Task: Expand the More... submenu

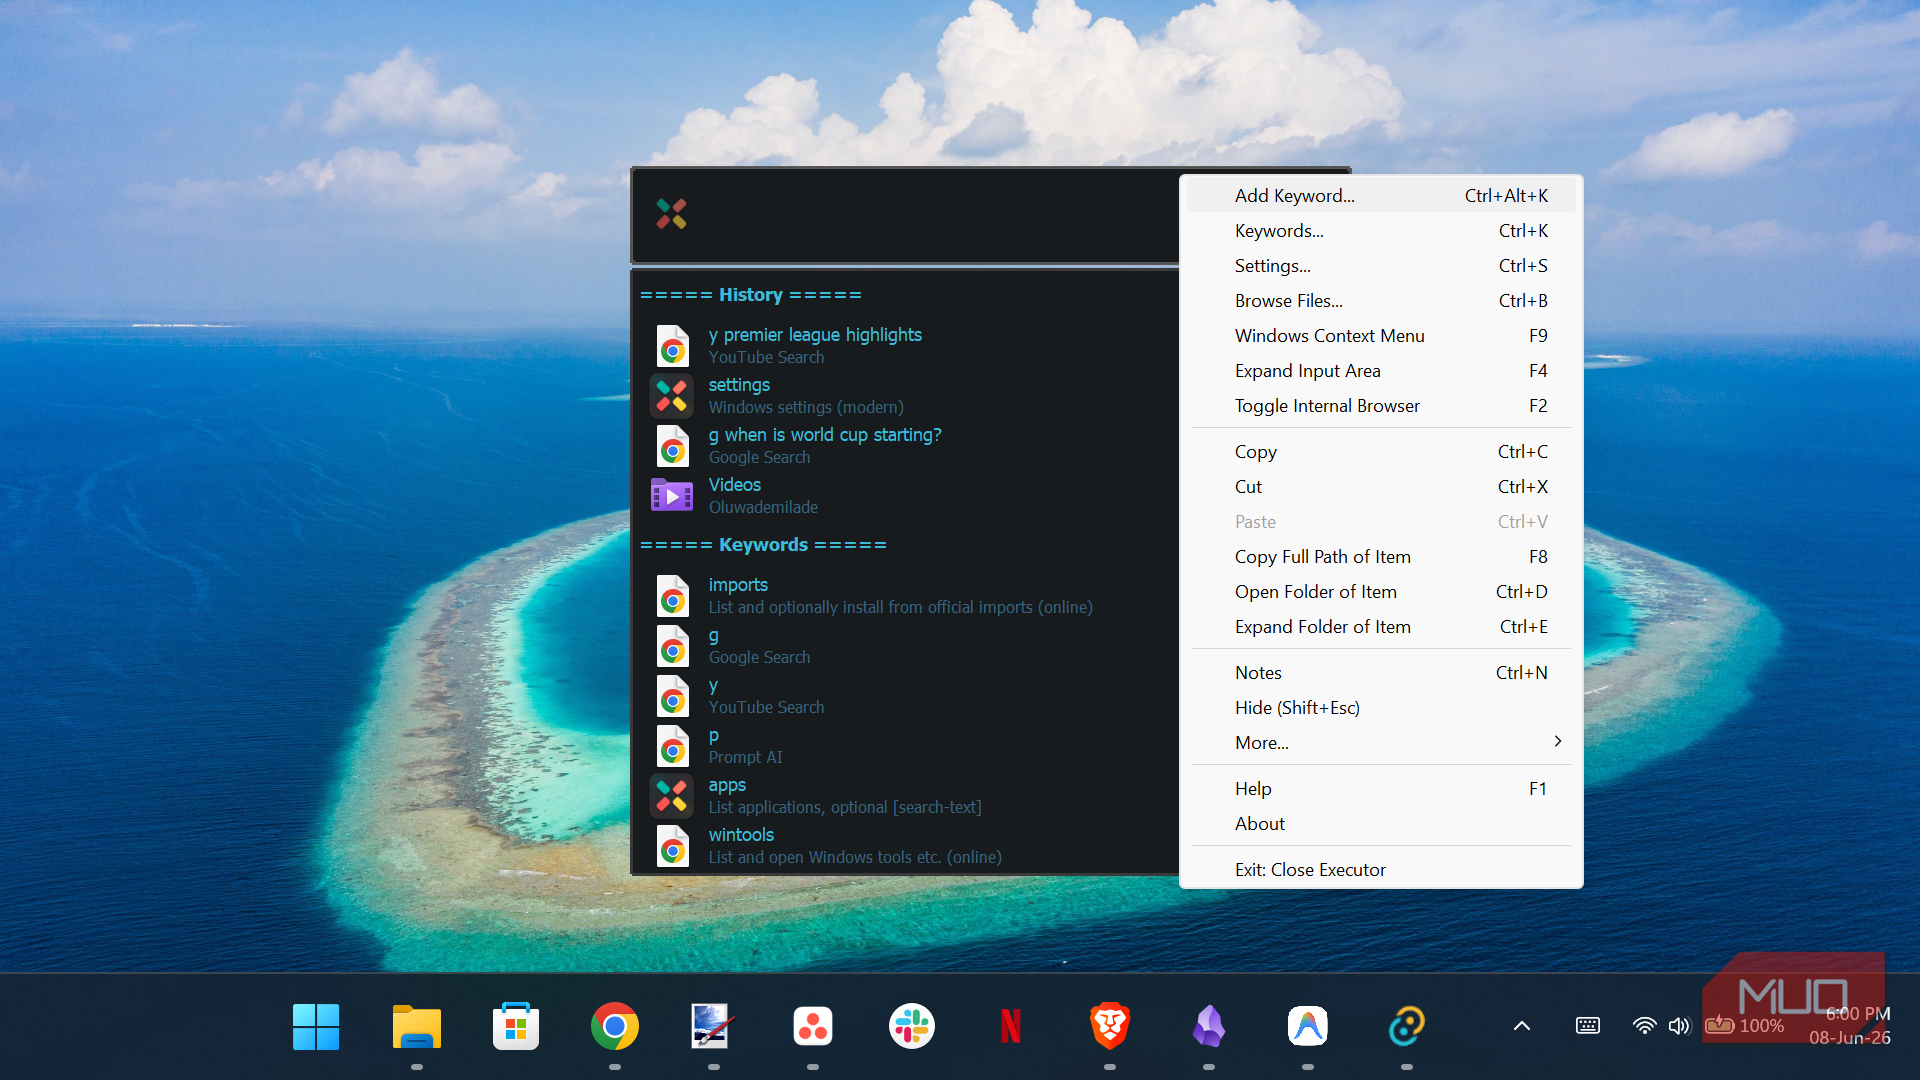Action: tap(1382, 743)
